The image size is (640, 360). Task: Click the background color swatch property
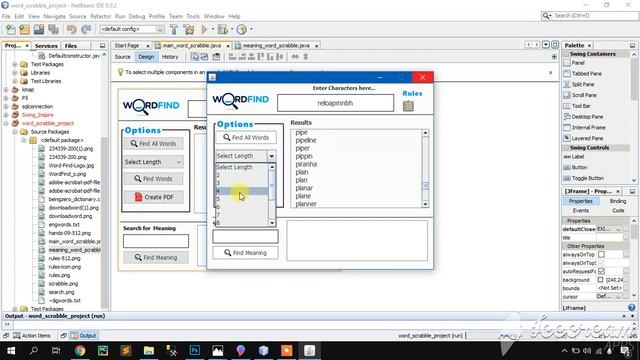pos(600,280)
